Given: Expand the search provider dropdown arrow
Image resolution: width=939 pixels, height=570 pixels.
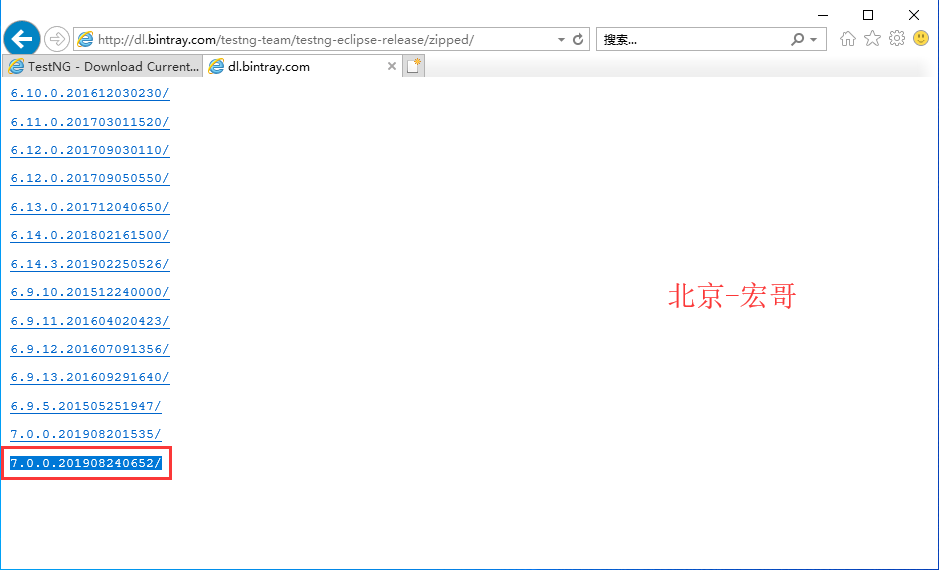Looking at the screenshot, I should (x=813, y=40).
